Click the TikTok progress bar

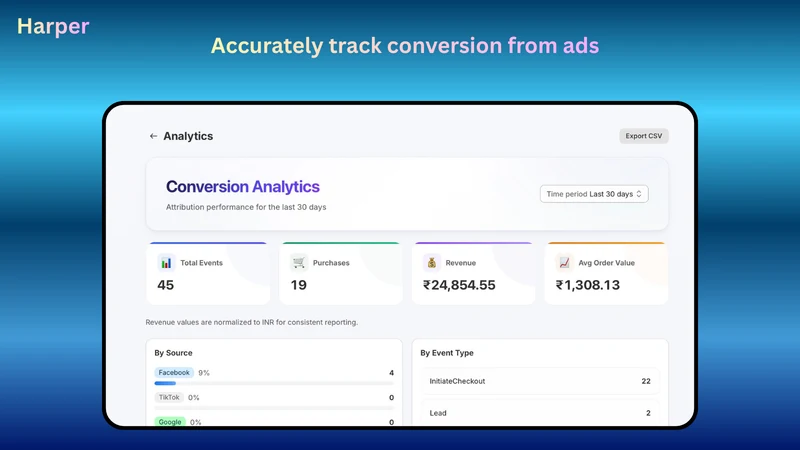click(274, 408)
